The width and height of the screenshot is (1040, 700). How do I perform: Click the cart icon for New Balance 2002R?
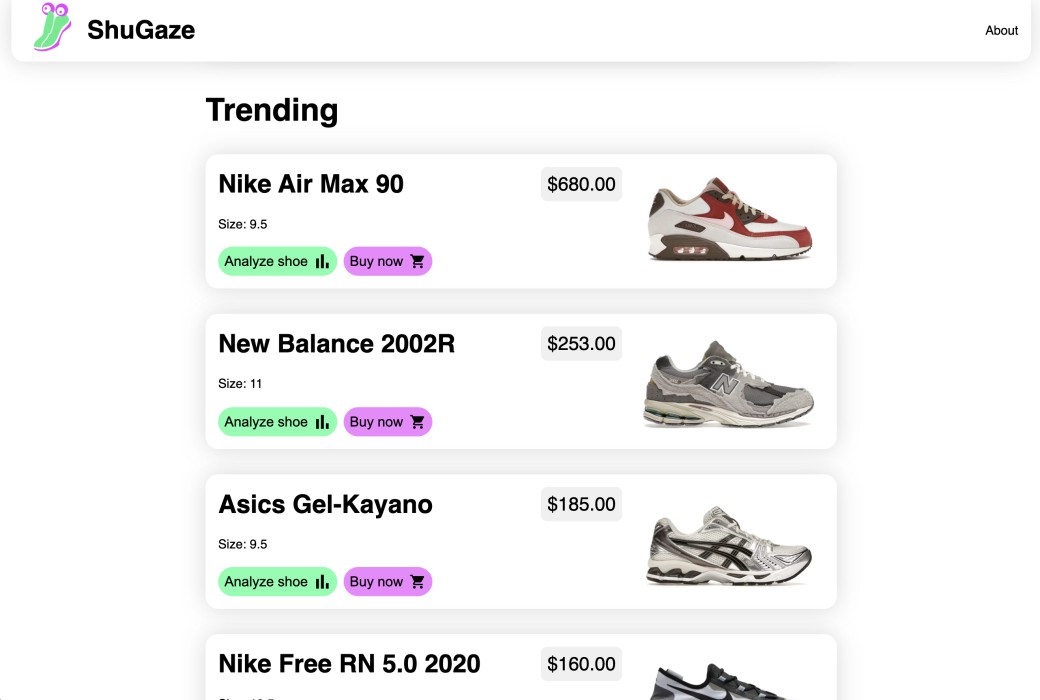click(417, 422)
